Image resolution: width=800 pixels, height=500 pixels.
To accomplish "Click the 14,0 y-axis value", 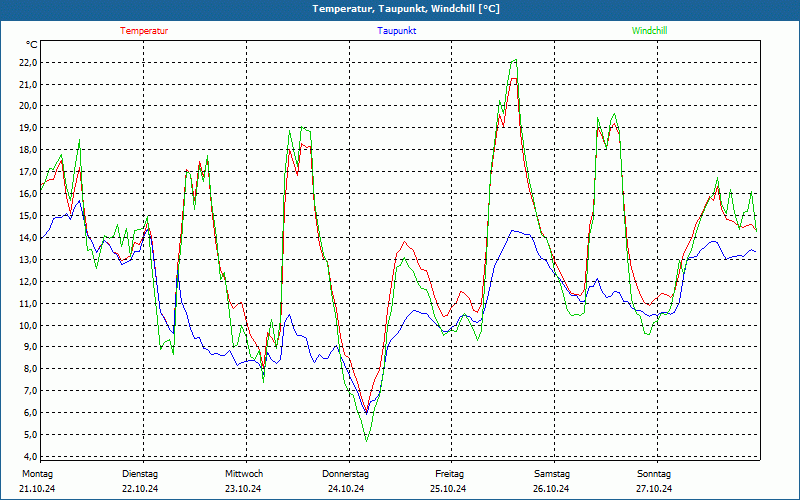I will pyautogui.click(x=28, y=237).
